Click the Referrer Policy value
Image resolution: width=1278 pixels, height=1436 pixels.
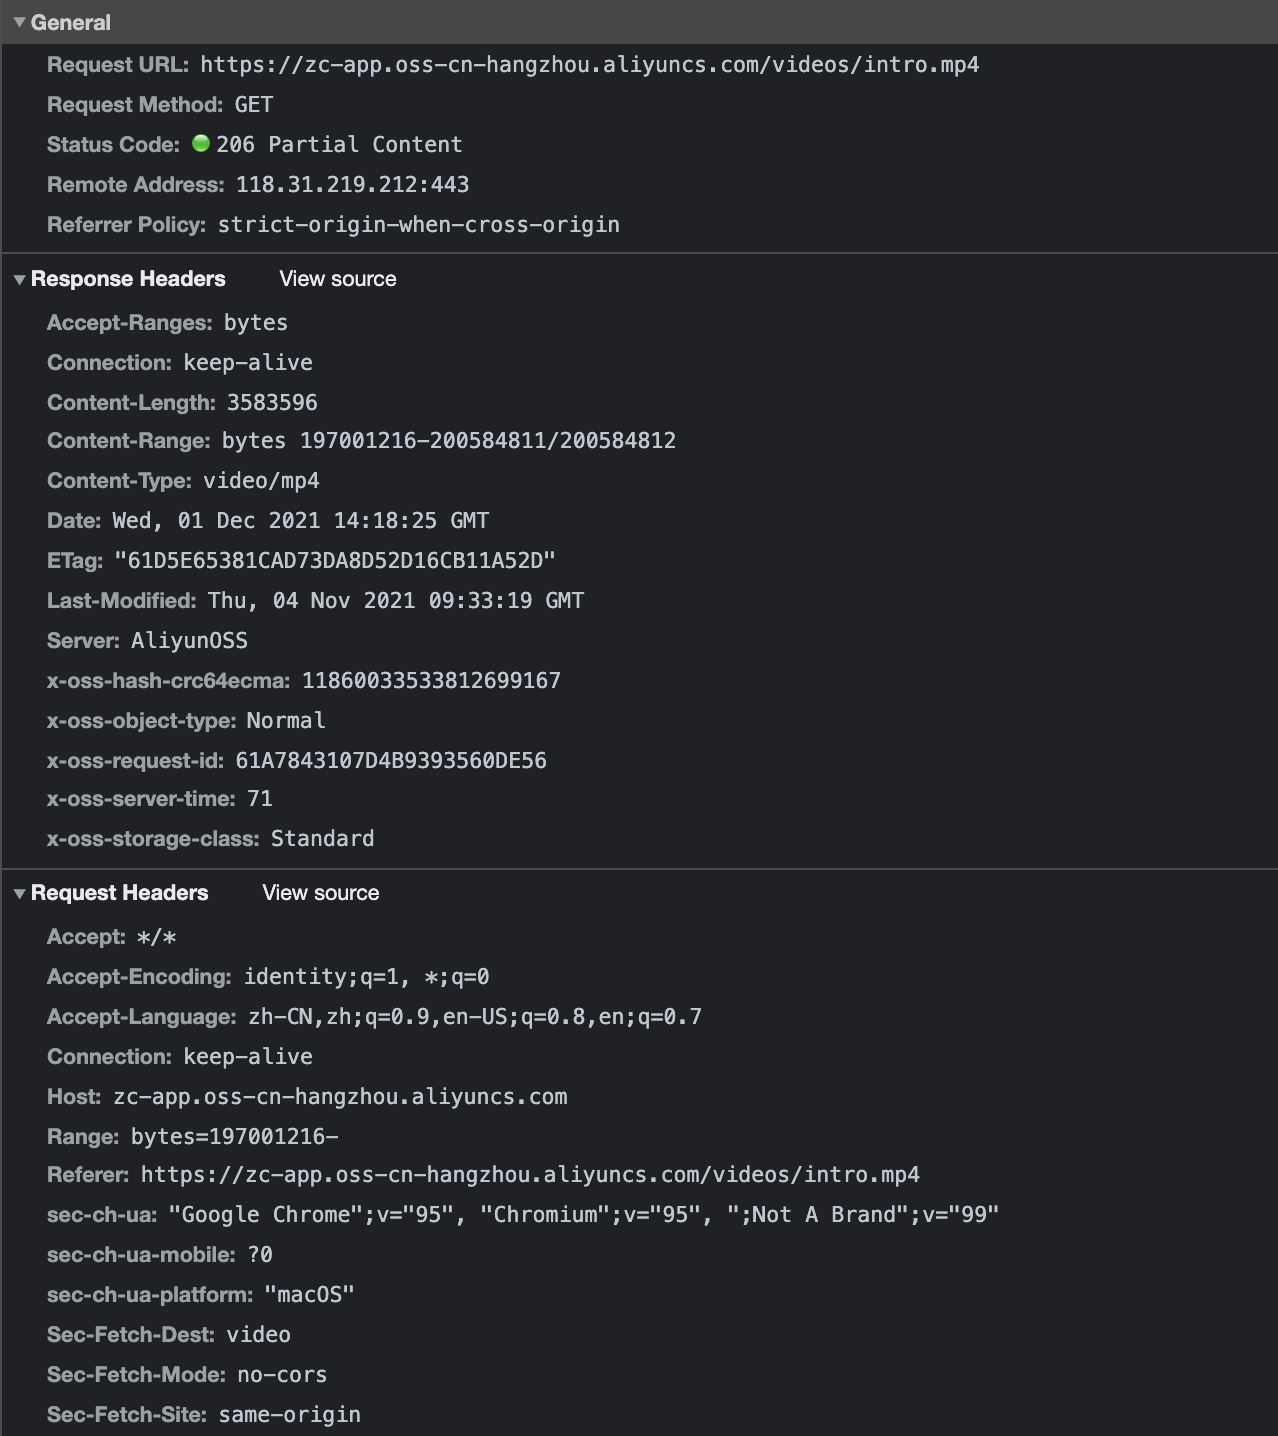click(x=418, y=225)
